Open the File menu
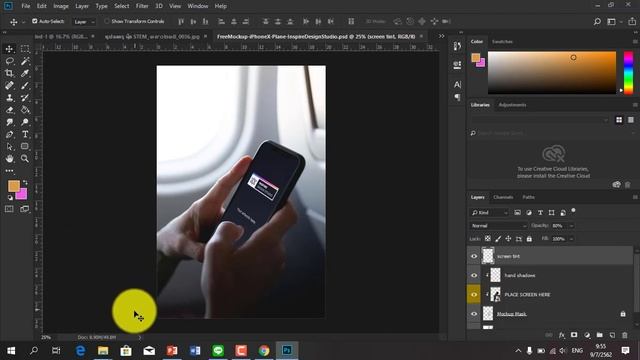640x360 pixels. (26, 6)
